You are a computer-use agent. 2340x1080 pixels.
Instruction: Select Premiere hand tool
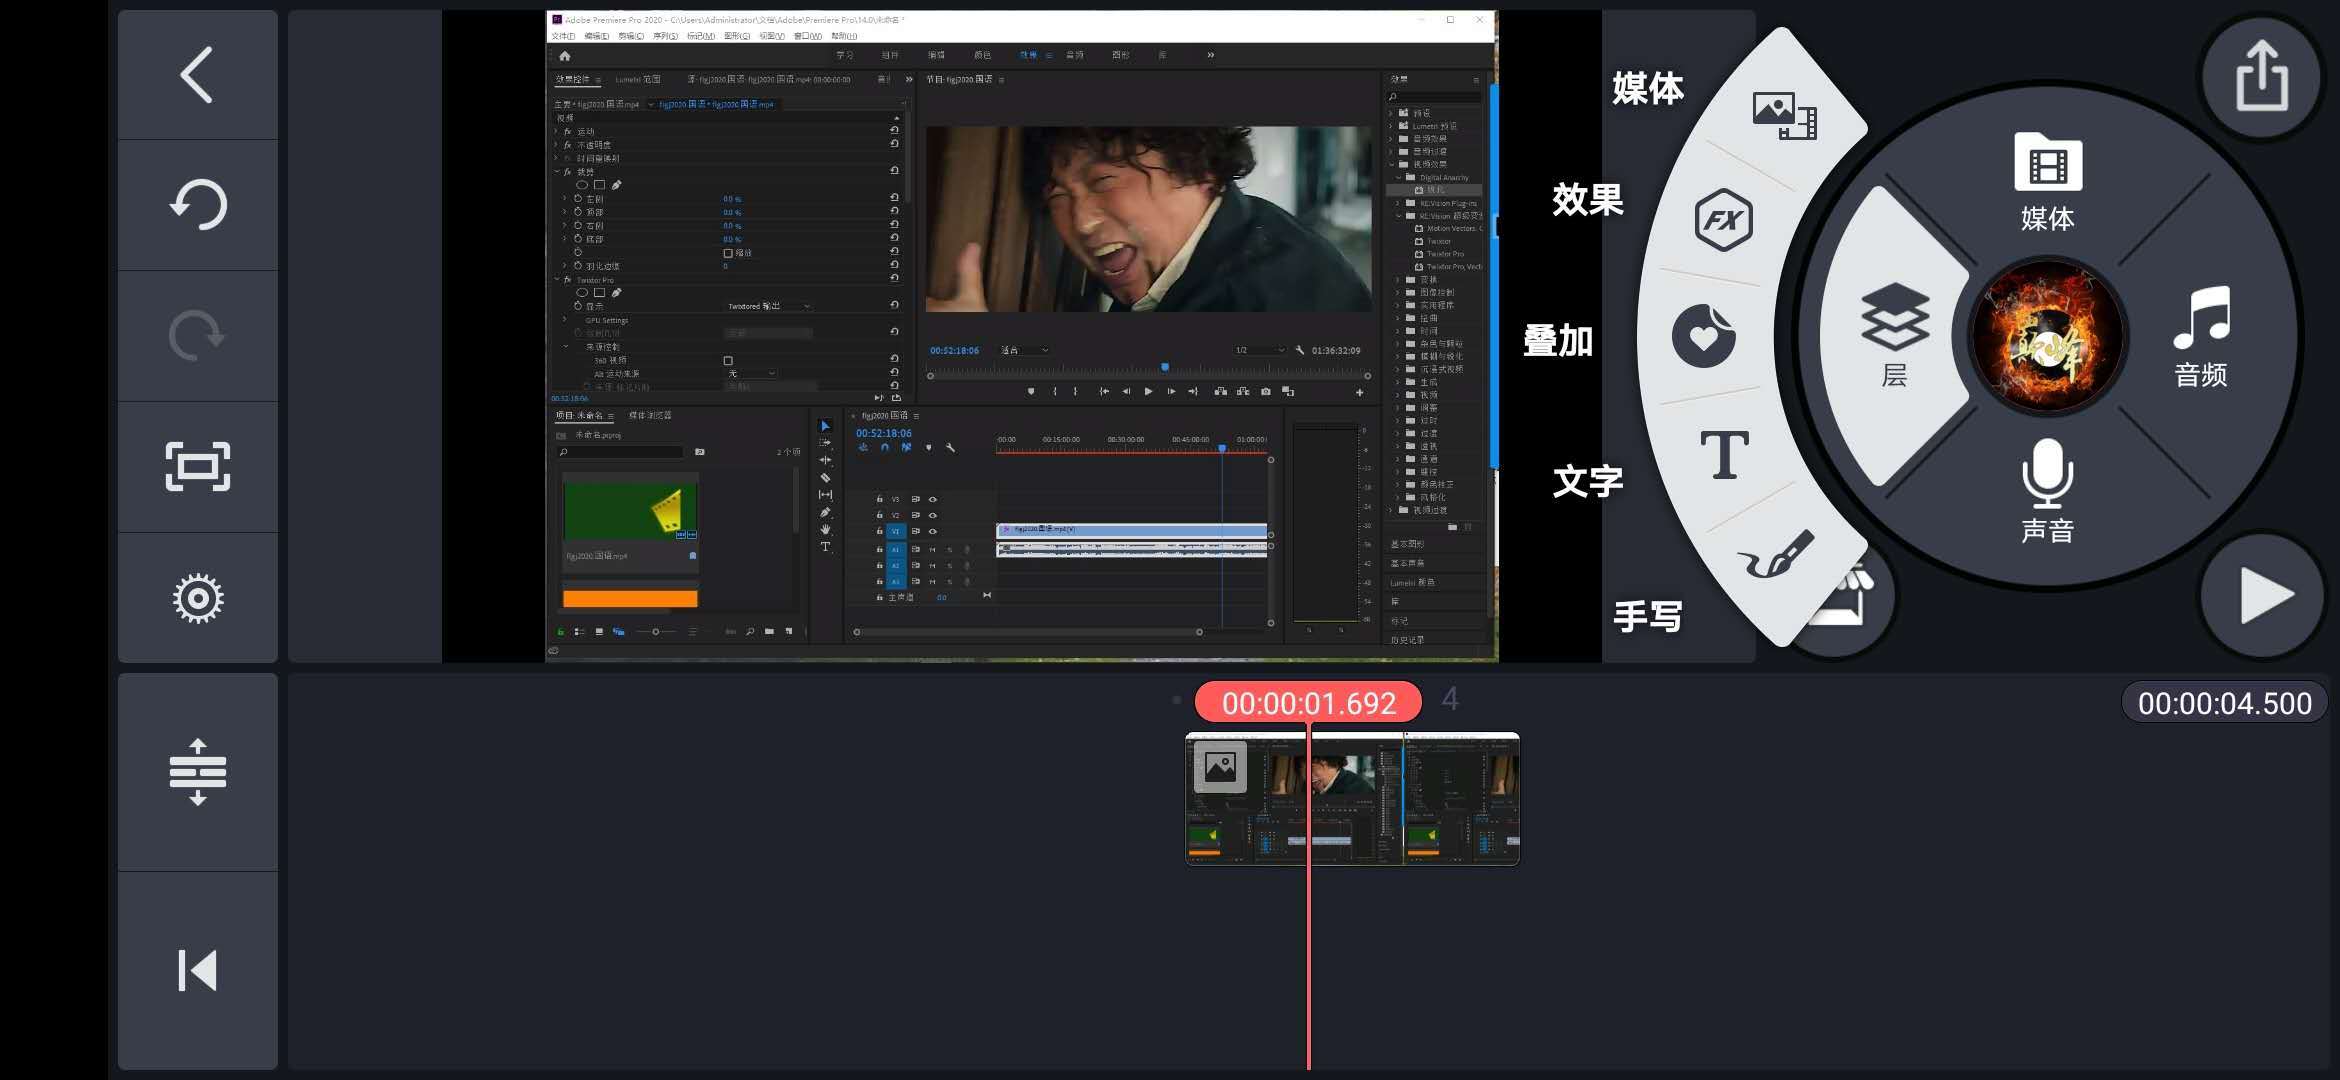(825, 529)
